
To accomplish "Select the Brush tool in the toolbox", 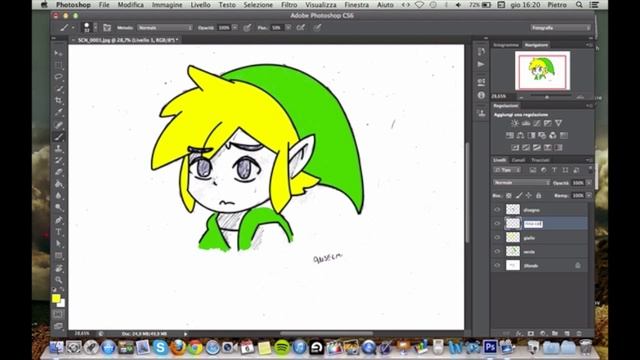I will pyautogui.click(x=59, y=136).
